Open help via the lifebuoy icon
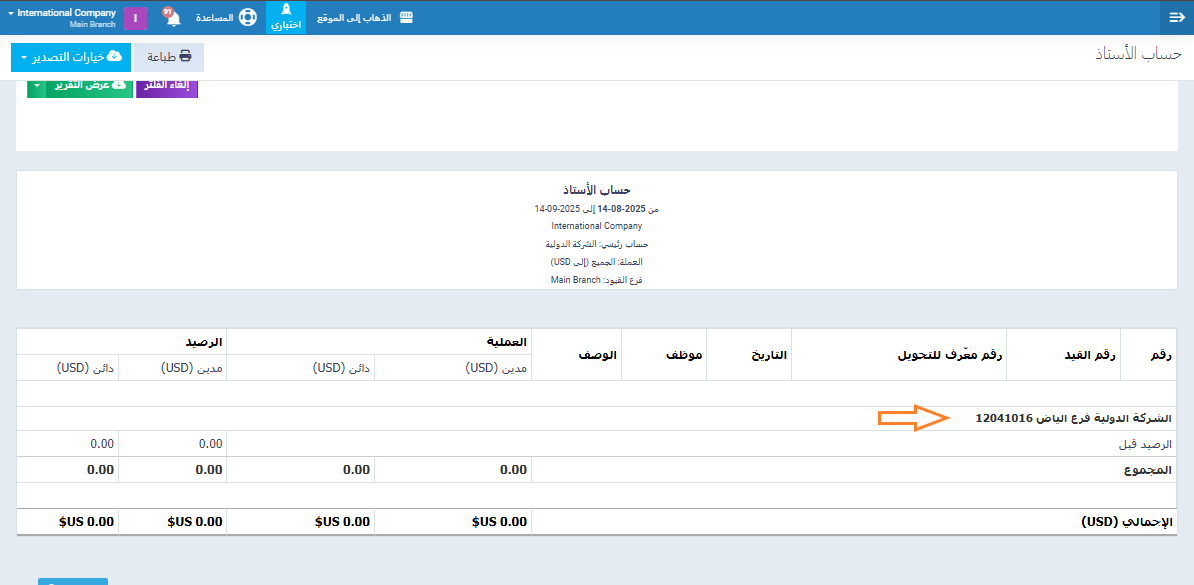 [247, 18]
